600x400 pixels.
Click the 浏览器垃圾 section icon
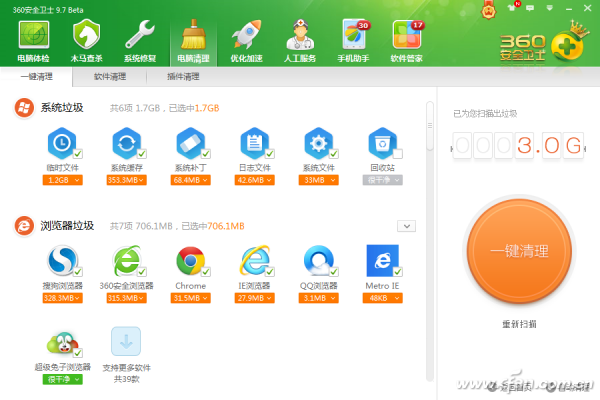click(x=24, y=225)
